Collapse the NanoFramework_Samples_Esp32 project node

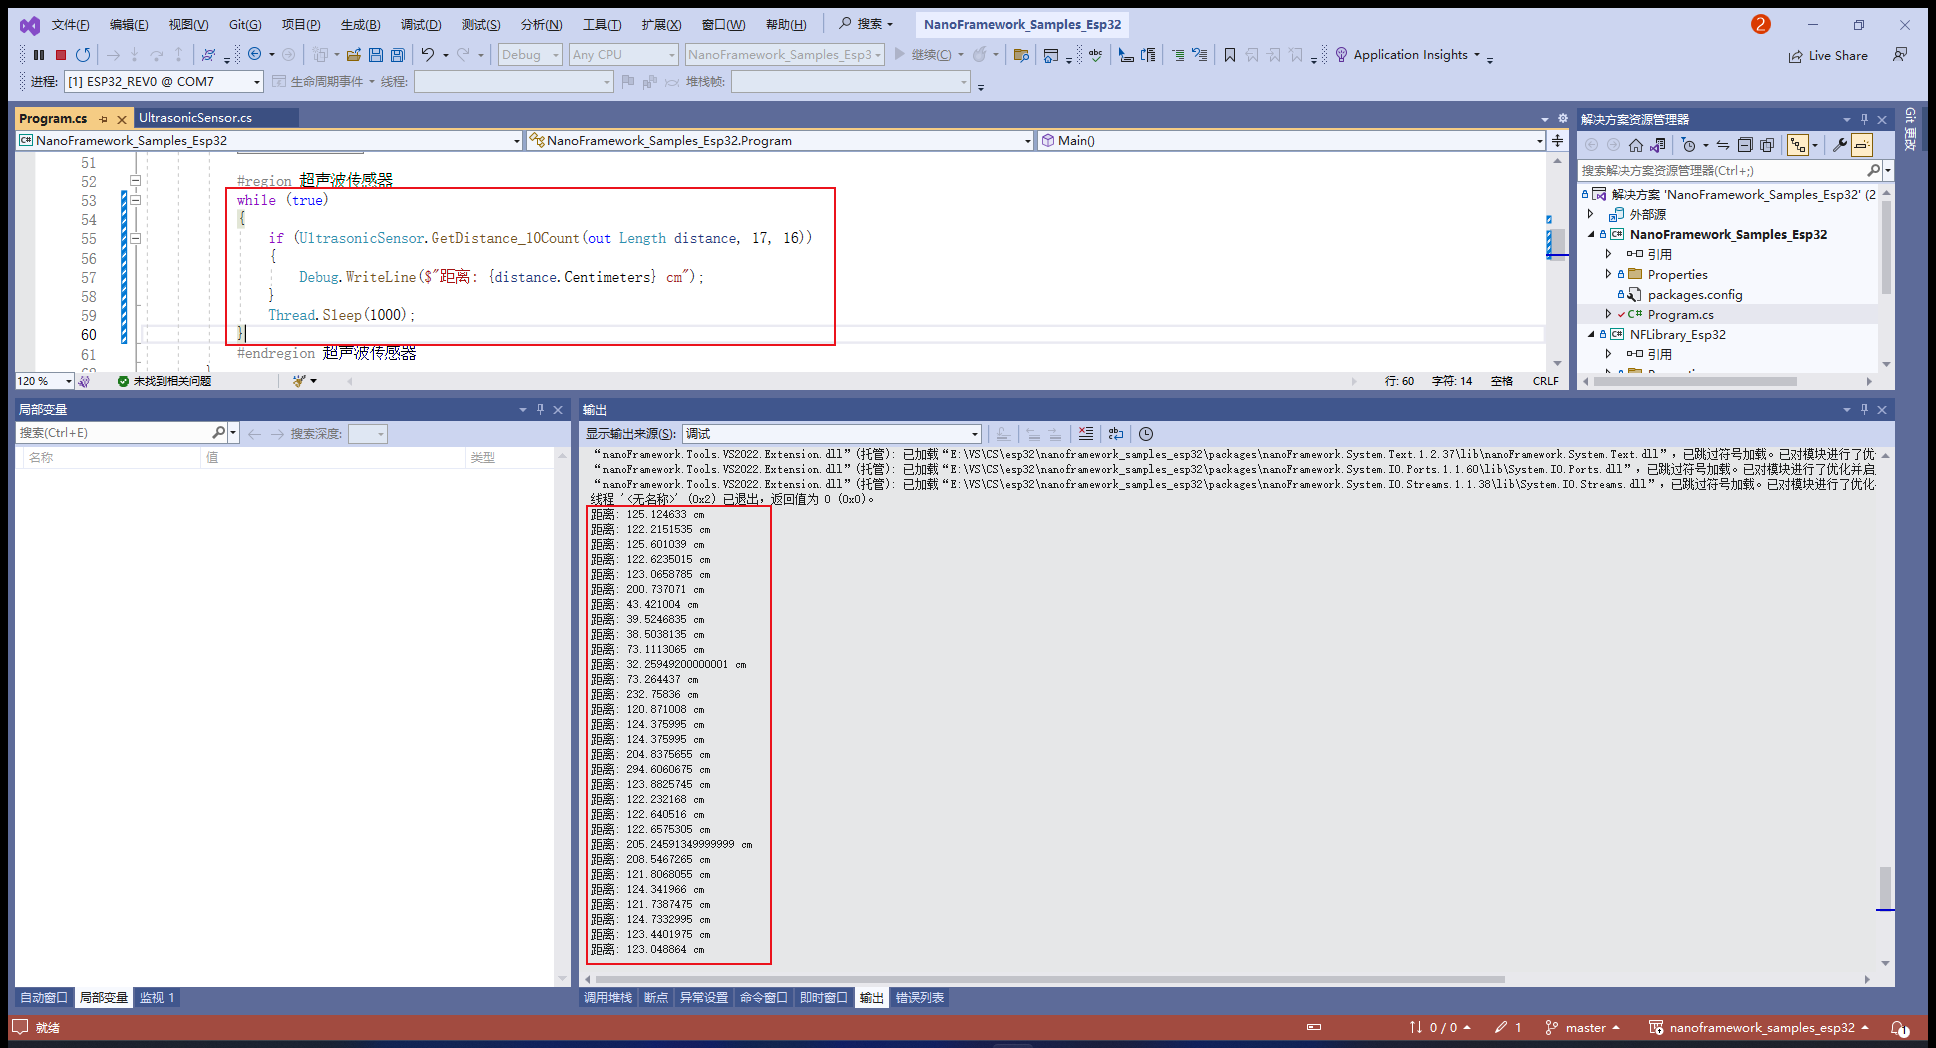1592,235
